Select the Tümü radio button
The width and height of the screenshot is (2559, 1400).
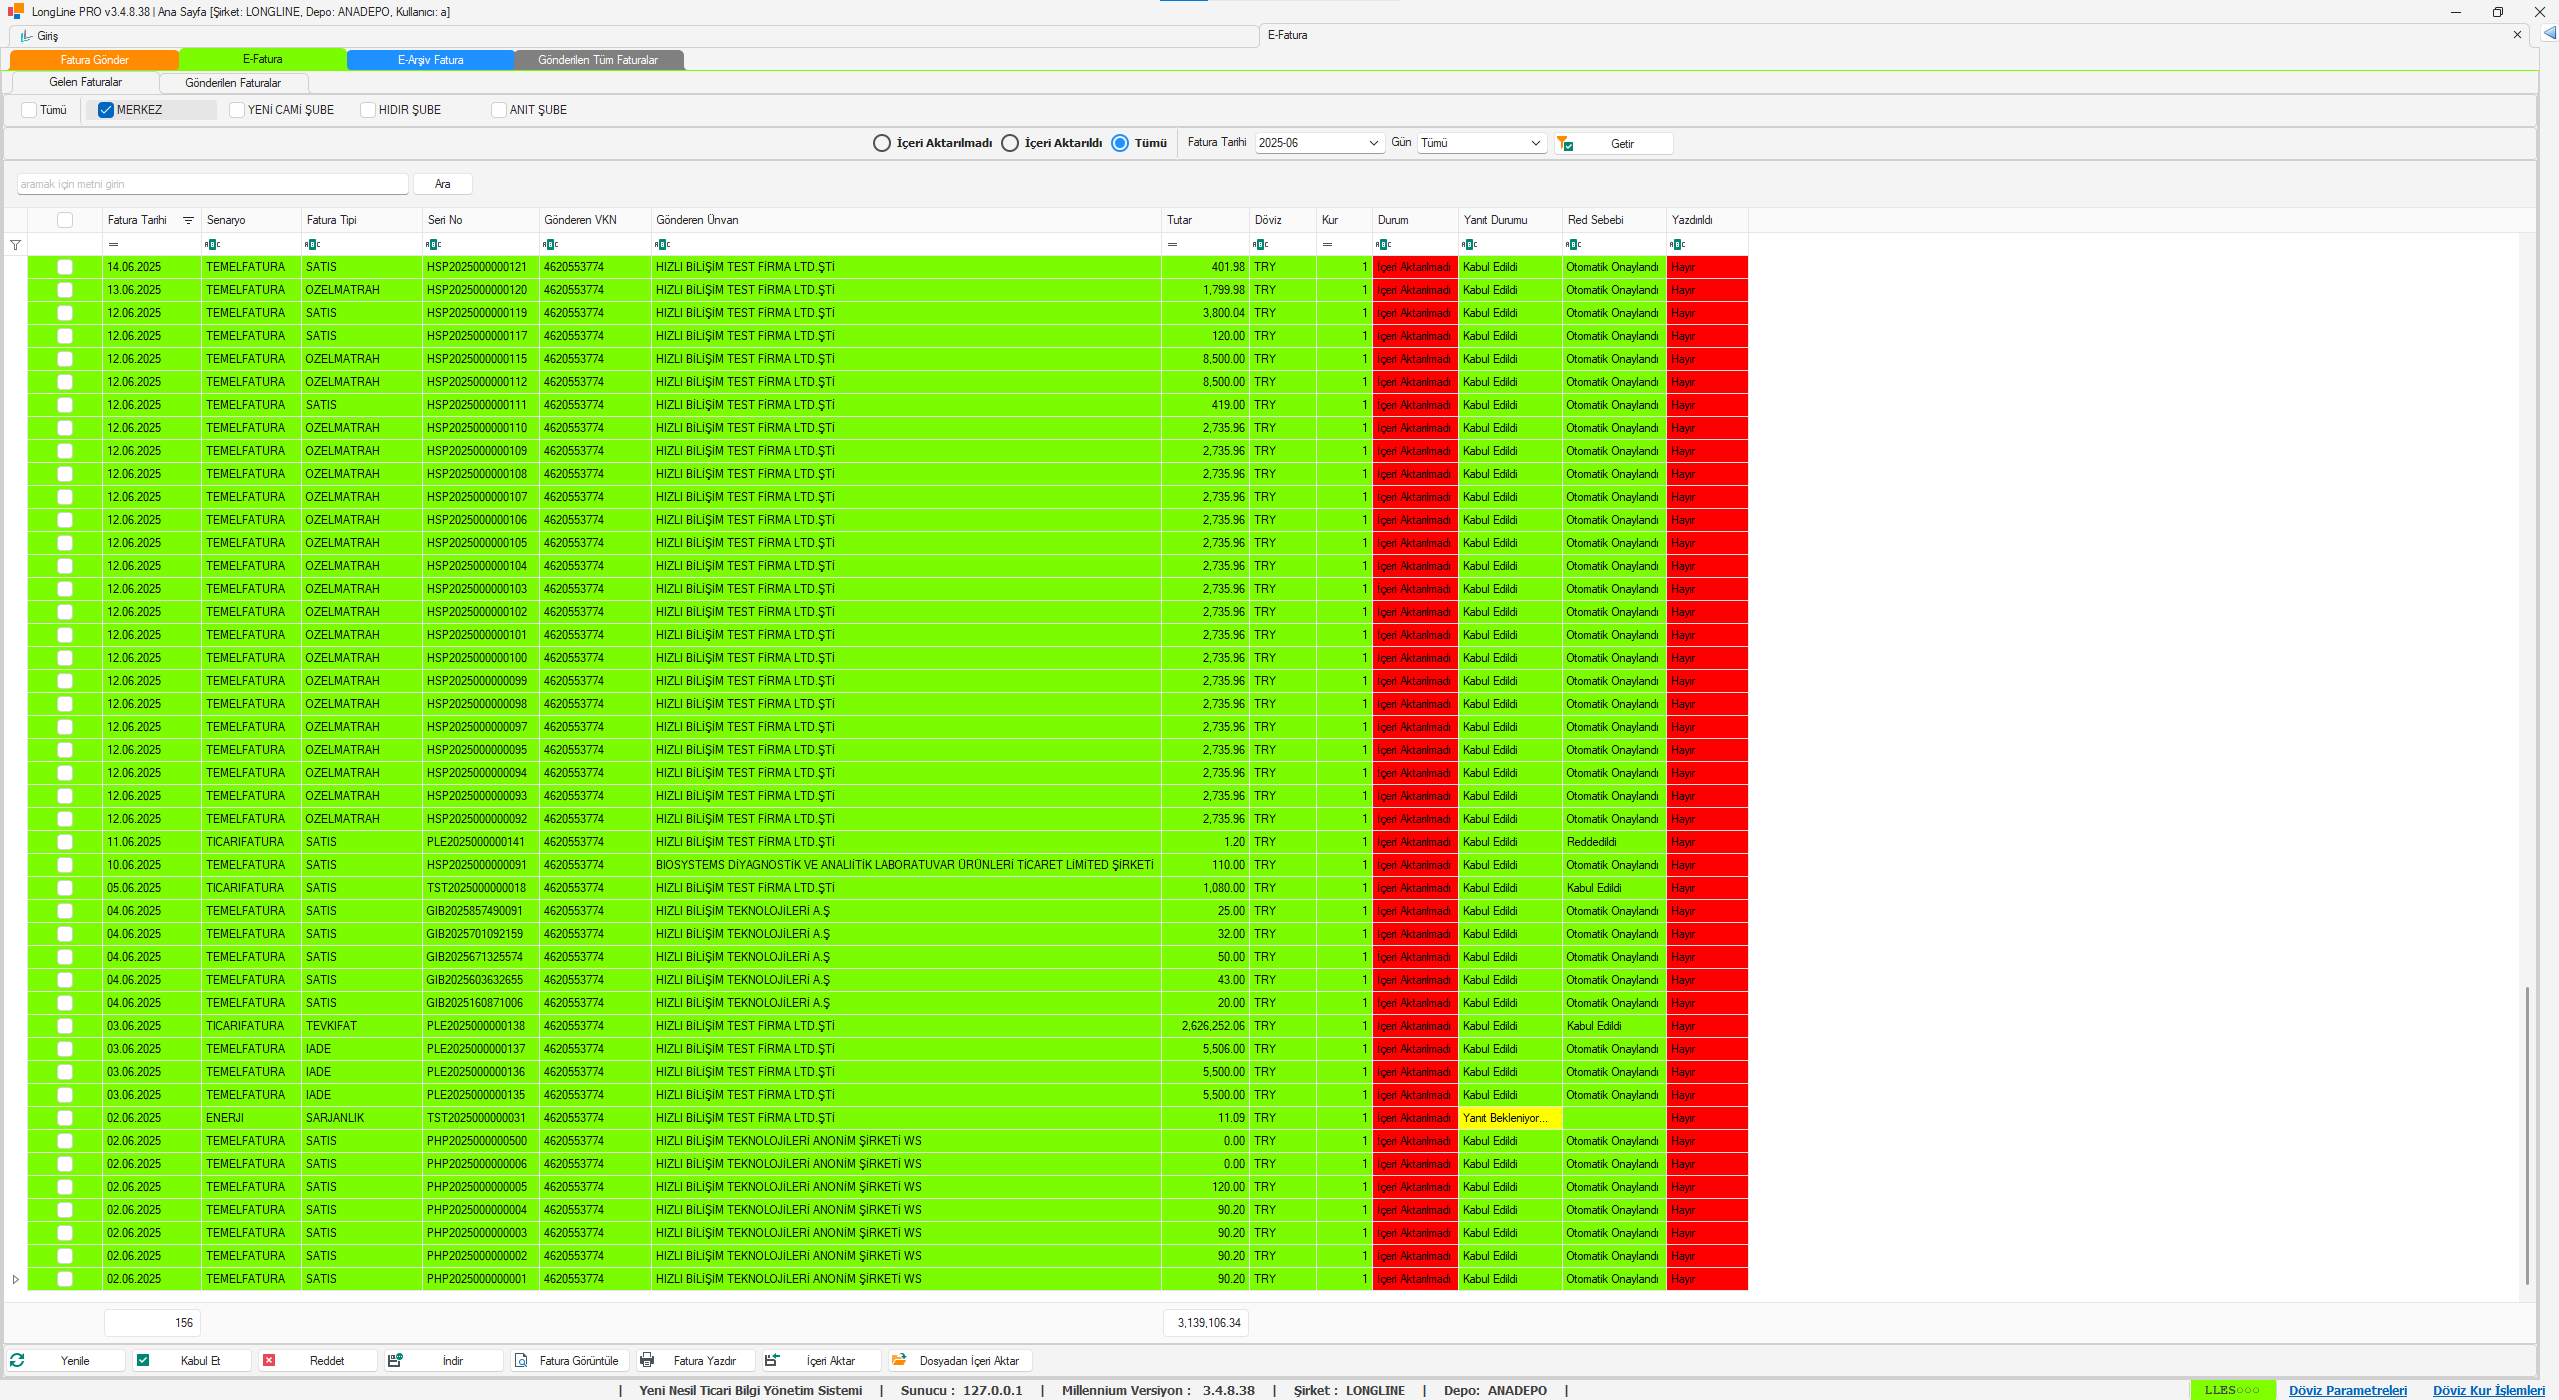tap(1120, 143)
